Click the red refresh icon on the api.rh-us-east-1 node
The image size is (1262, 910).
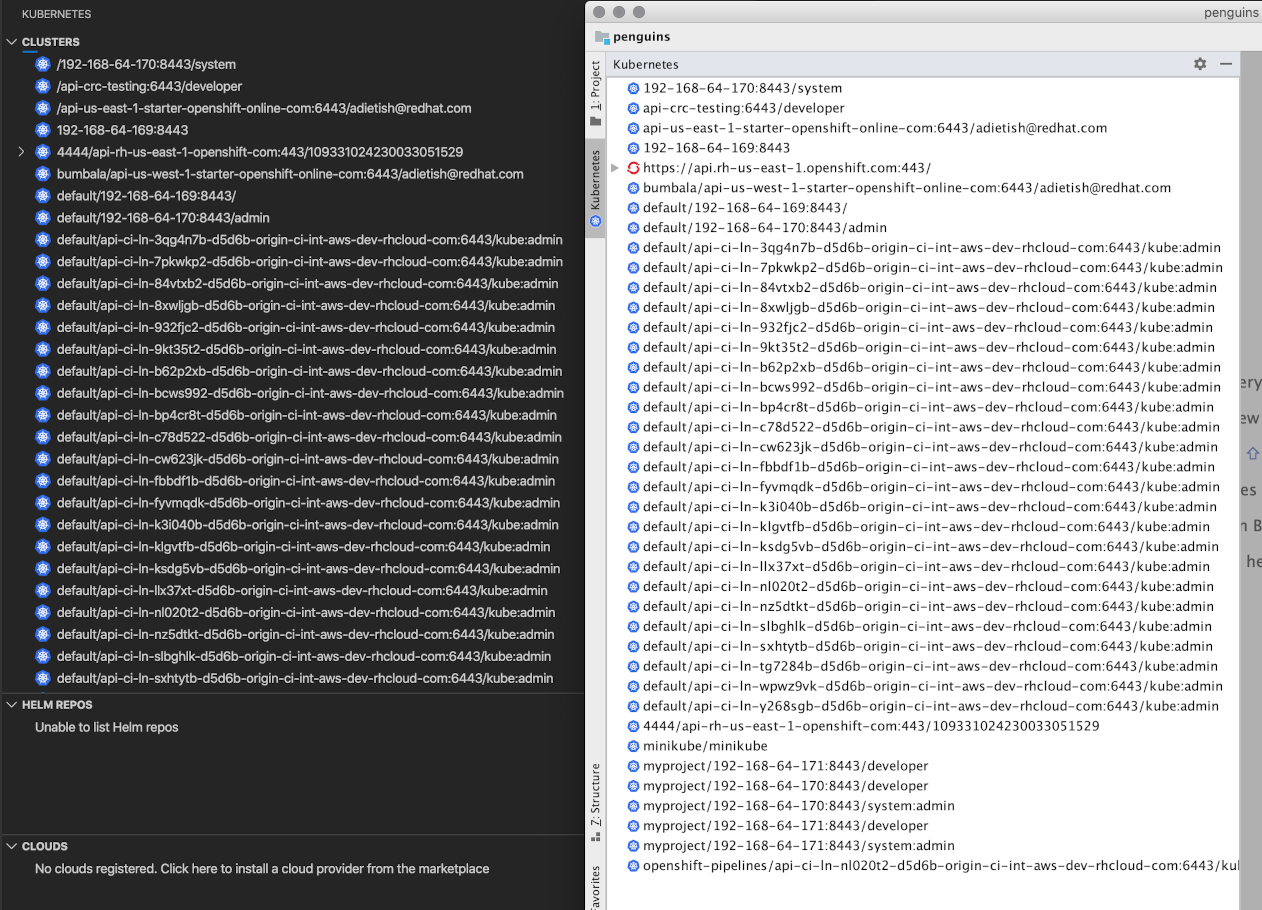tap(633, 168)
